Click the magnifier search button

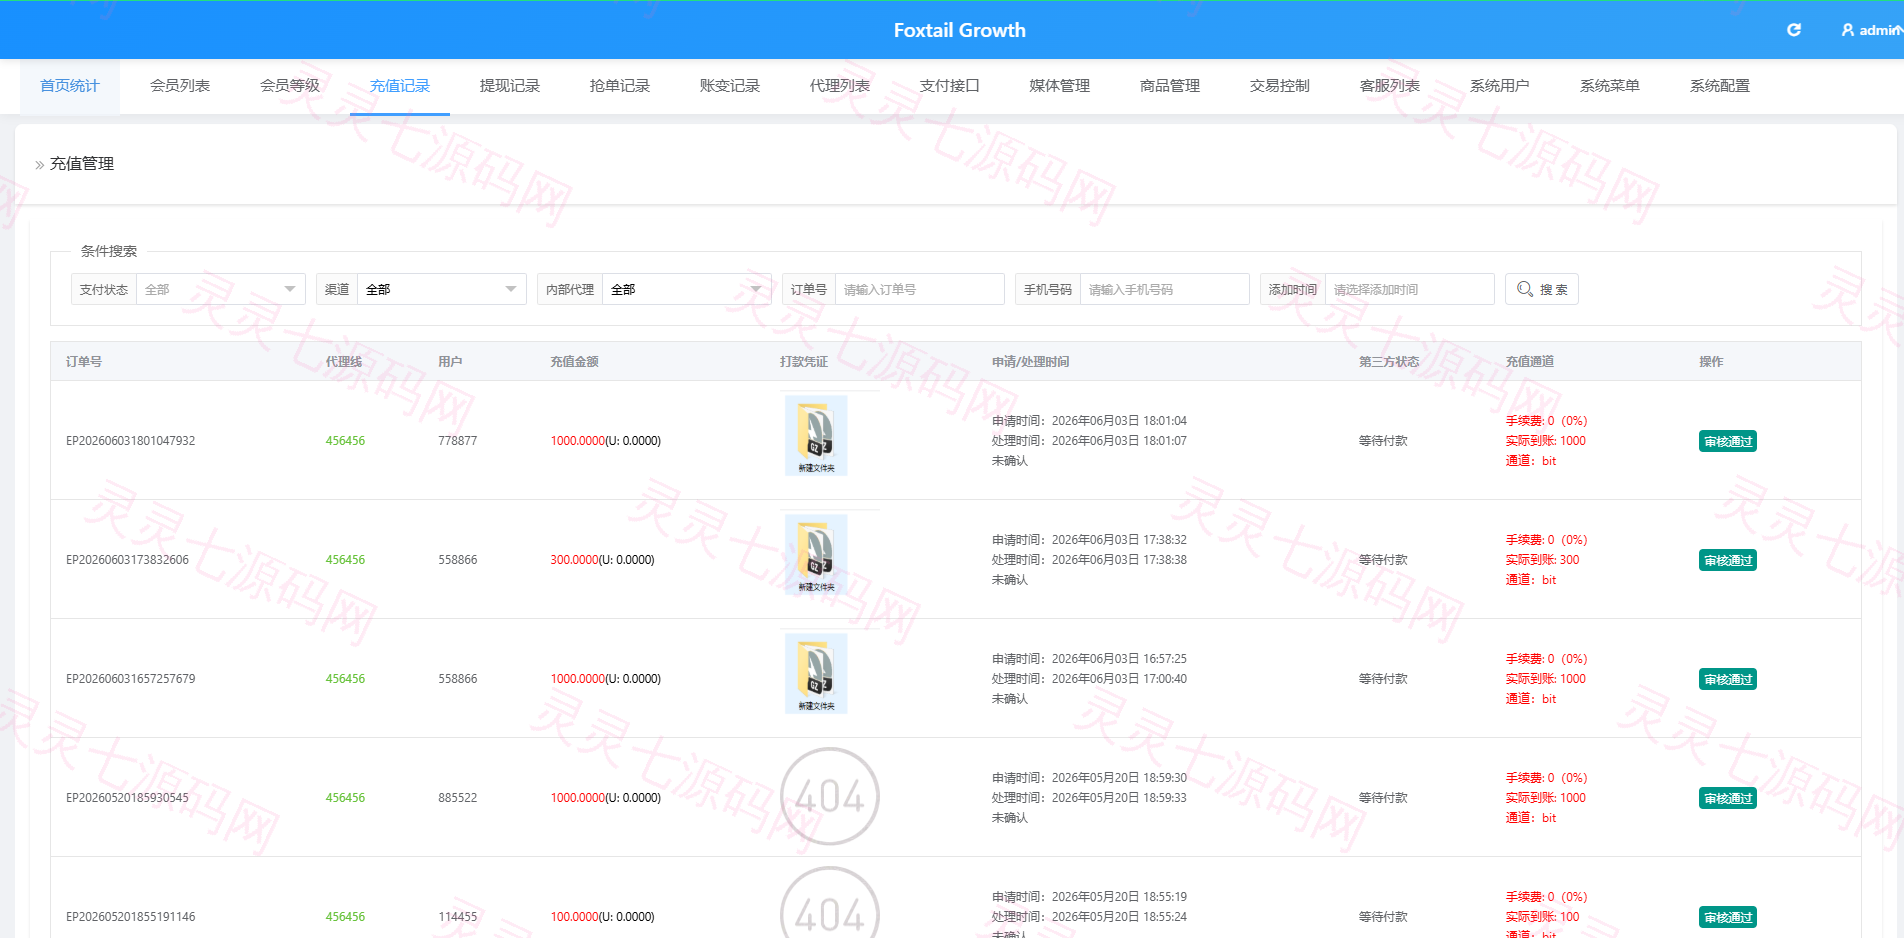click(x=1541, y=289)
